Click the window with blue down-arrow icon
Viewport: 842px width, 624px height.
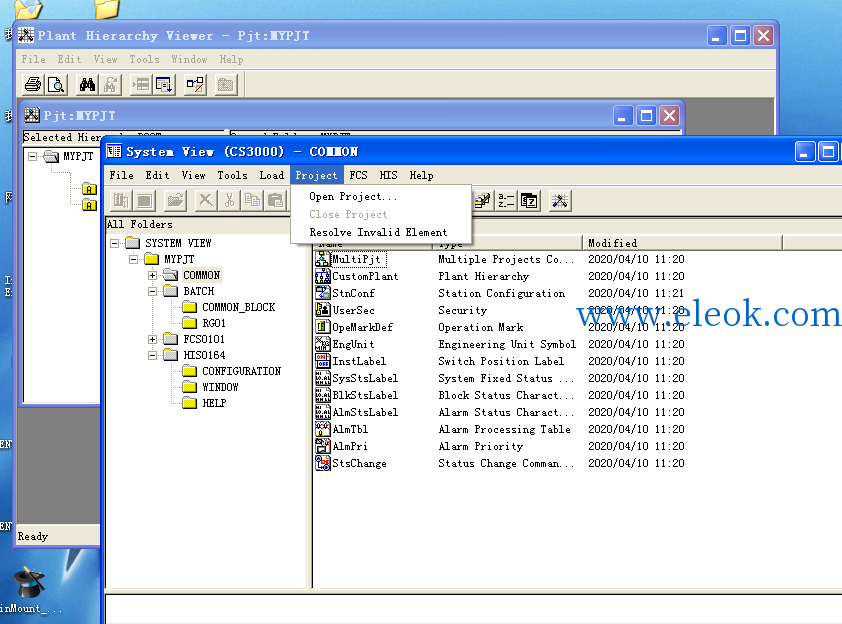(164, 84)
